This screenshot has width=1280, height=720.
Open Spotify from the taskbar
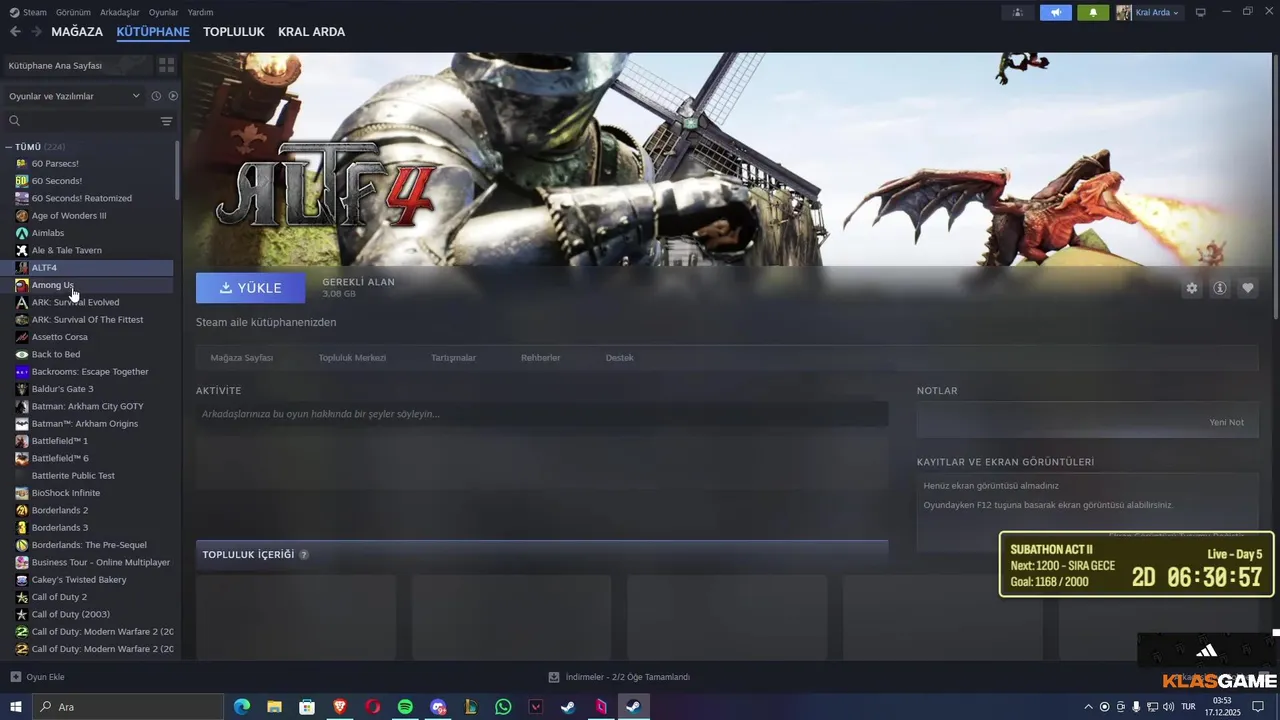405,707
